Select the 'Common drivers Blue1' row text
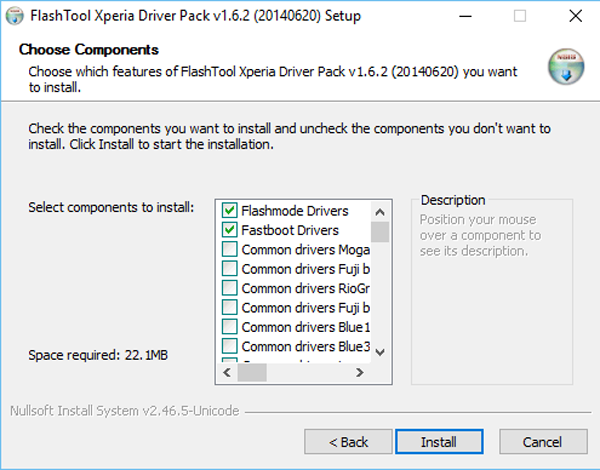This screenshot has height=470, width=600. click(306, 327)
